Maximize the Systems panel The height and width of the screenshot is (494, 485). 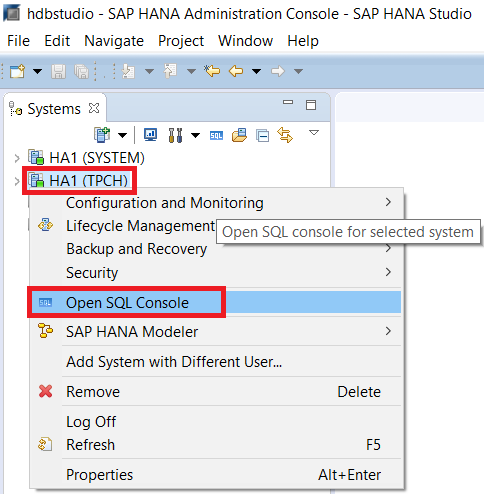click(311, 105)
